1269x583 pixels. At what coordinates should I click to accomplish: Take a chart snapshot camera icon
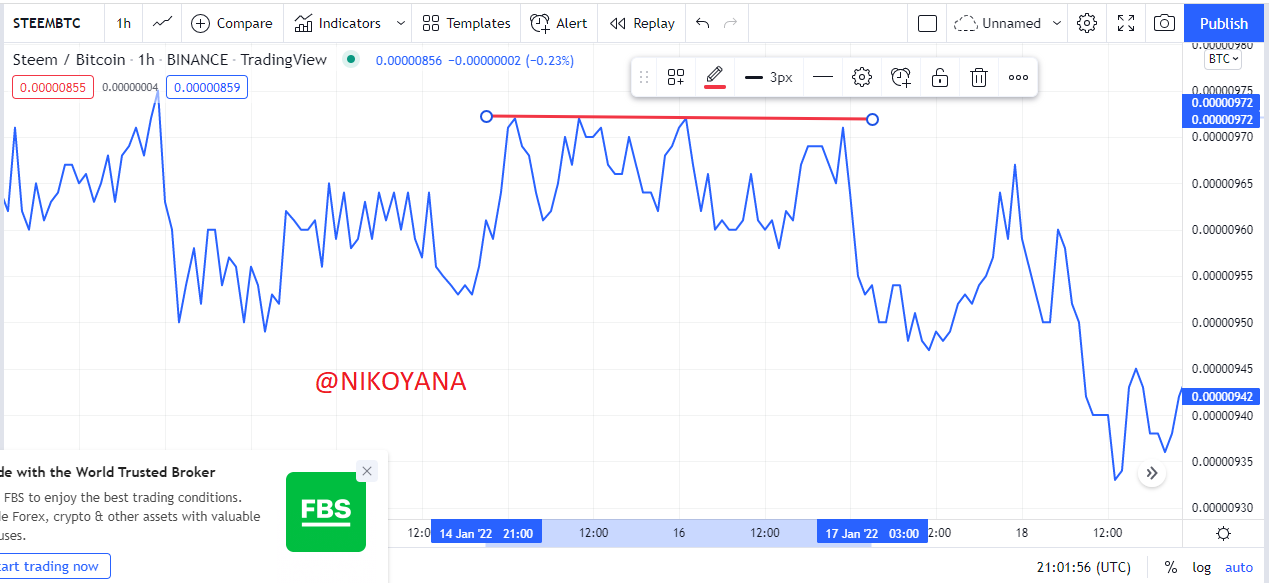point(1163,23)
